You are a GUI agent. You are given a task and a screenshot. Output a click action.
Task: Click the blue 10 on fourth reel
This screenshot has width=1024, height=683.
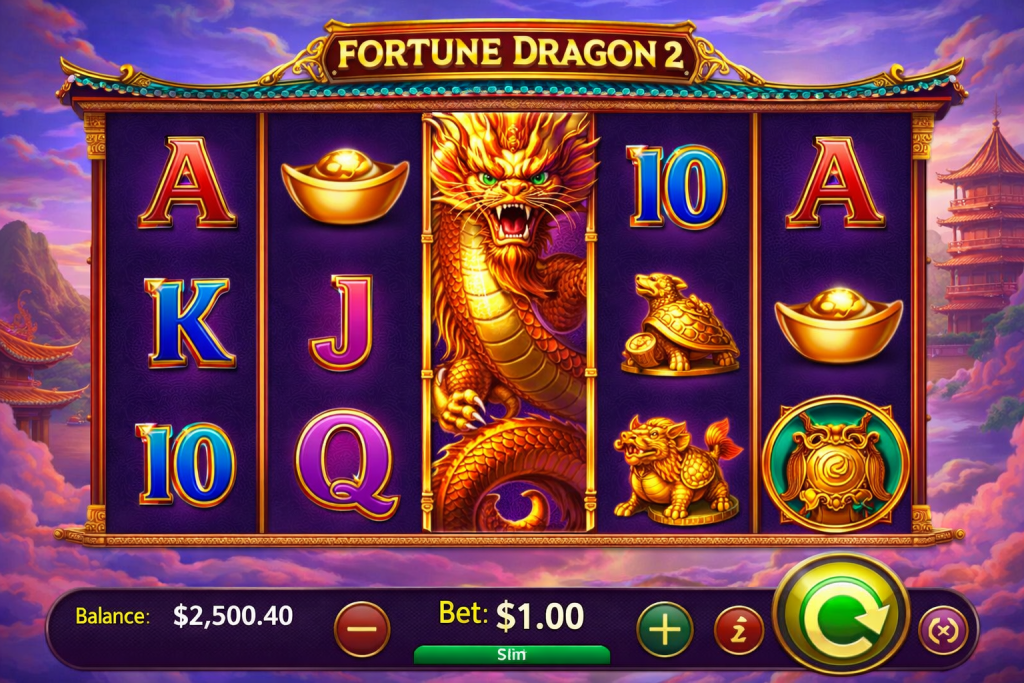coord(677,187)
